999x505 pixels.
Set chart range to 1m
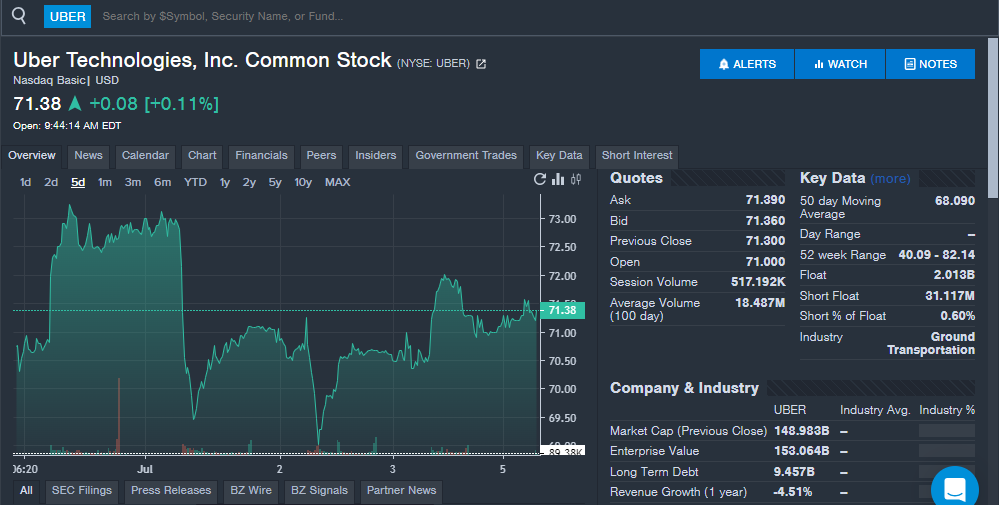(104, 182)
